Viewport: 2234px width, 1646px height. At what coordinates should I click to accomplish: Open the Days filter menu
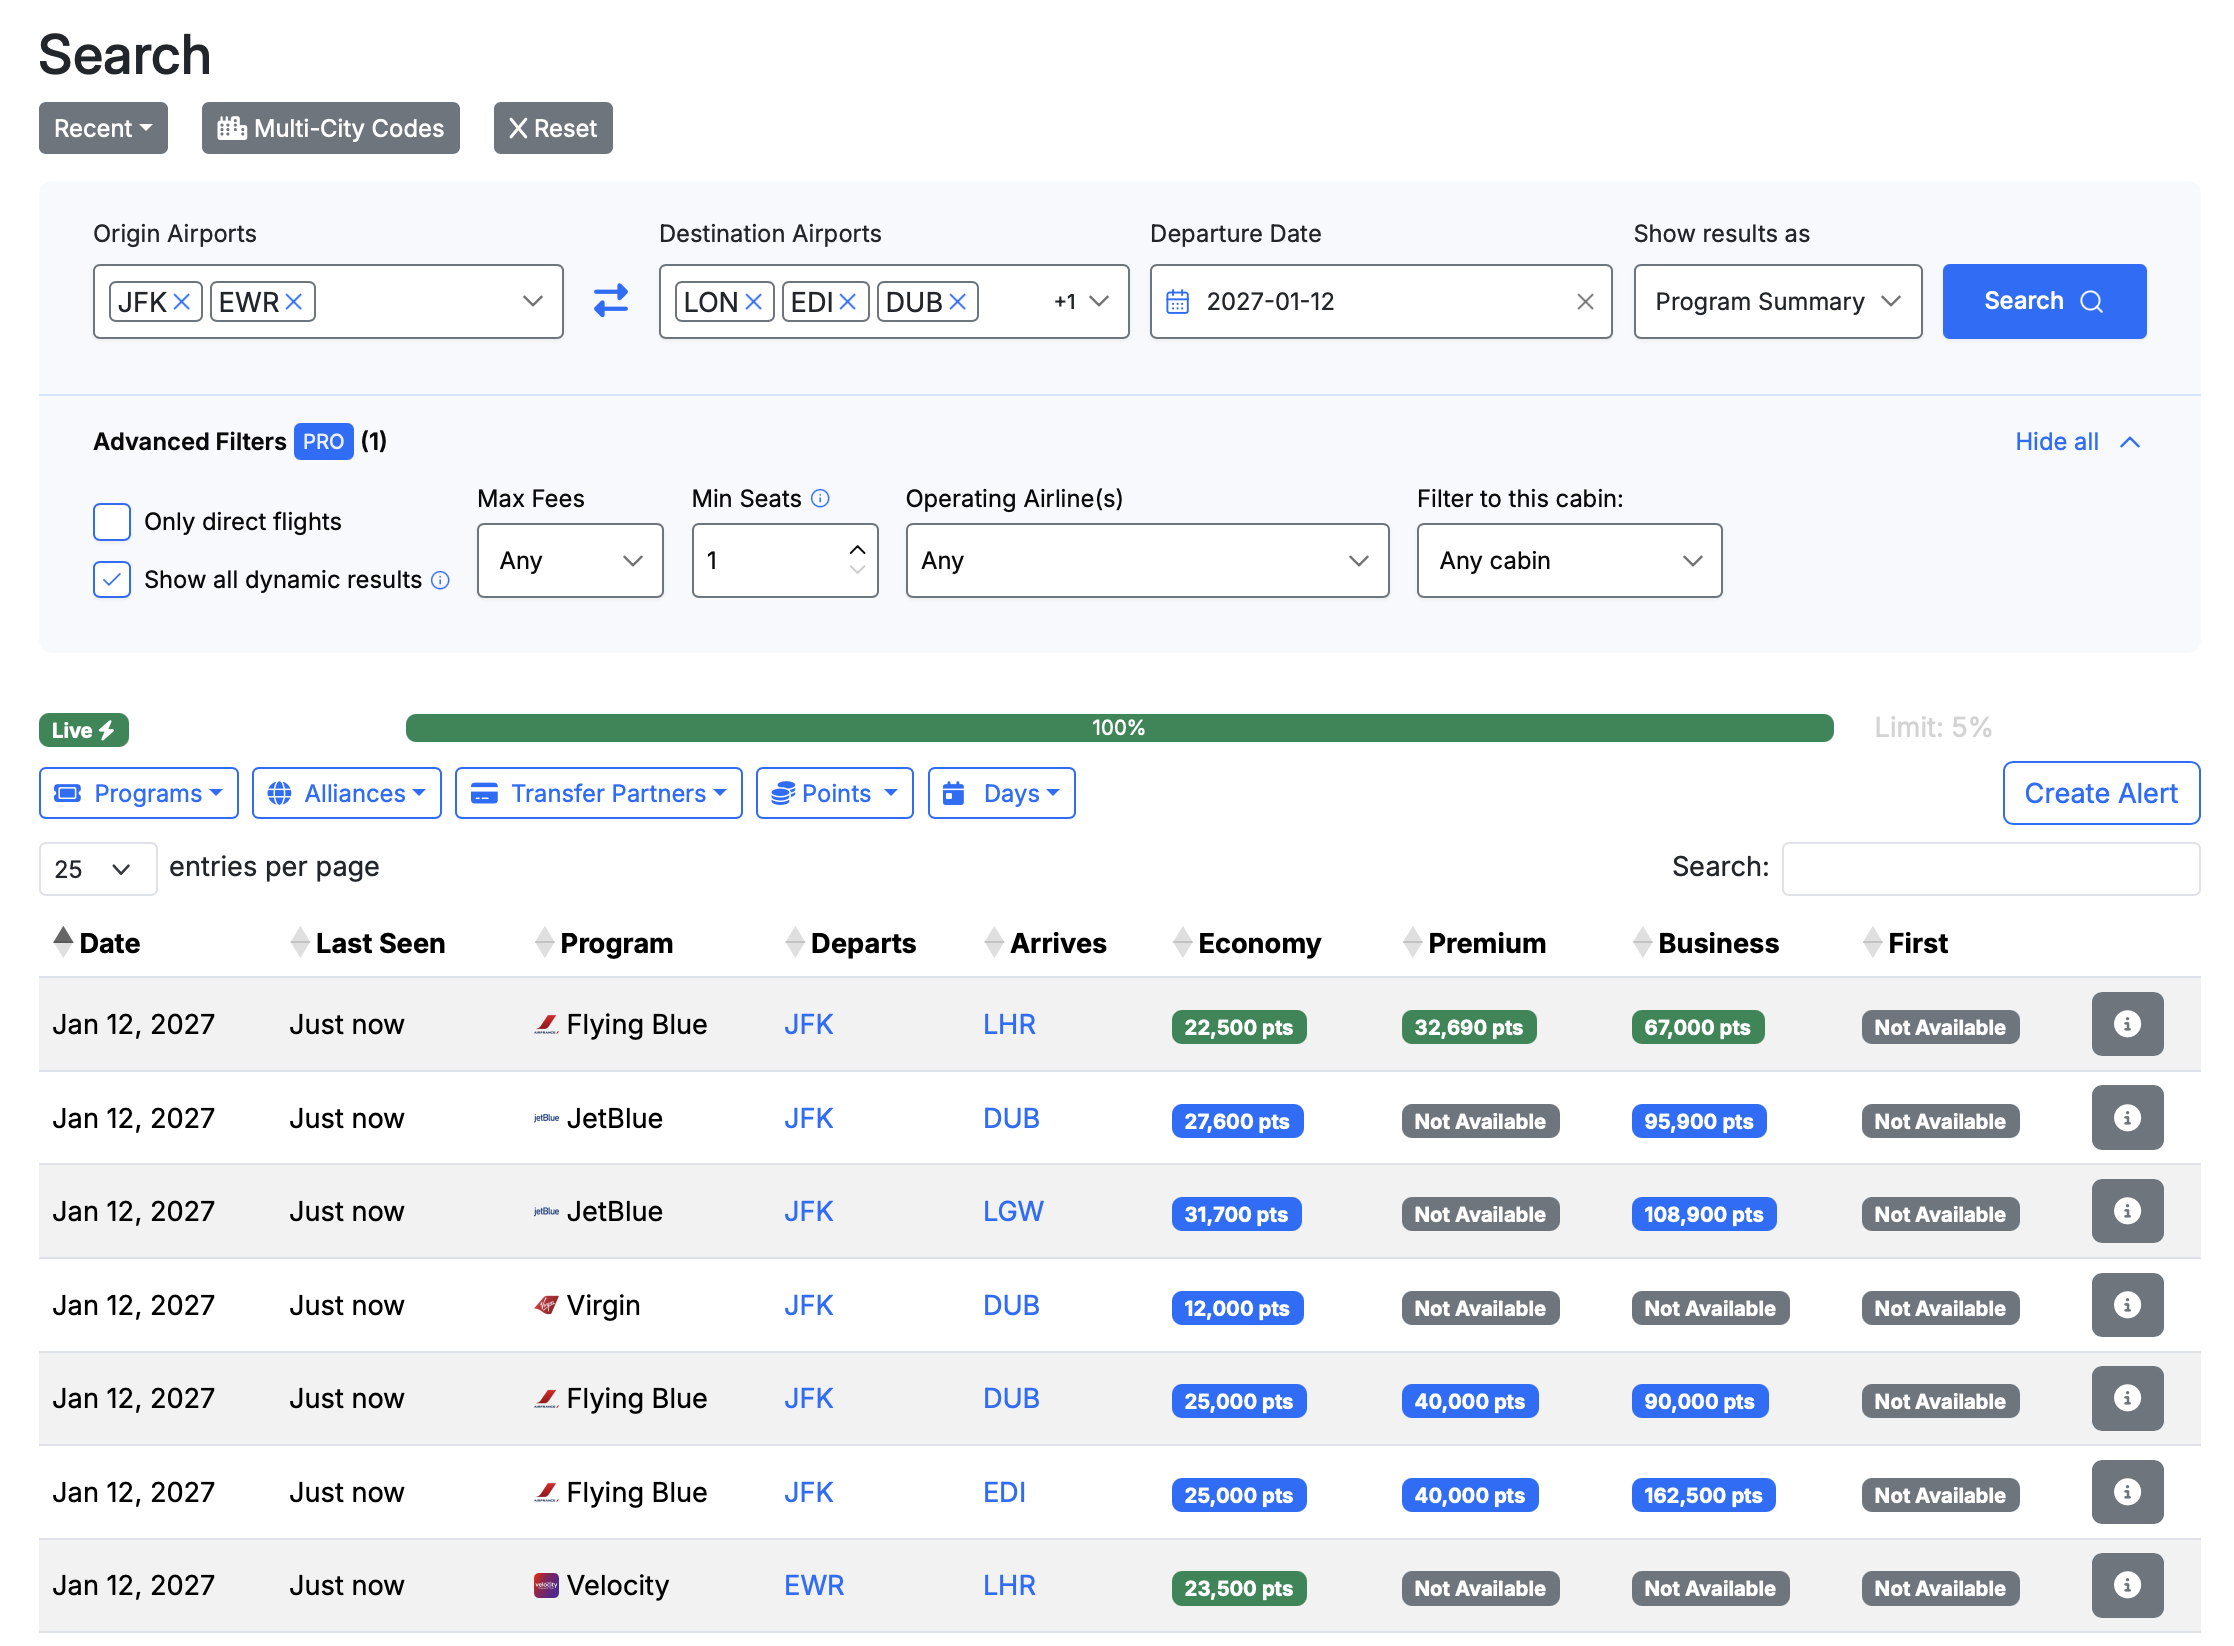pos(1001,793)
